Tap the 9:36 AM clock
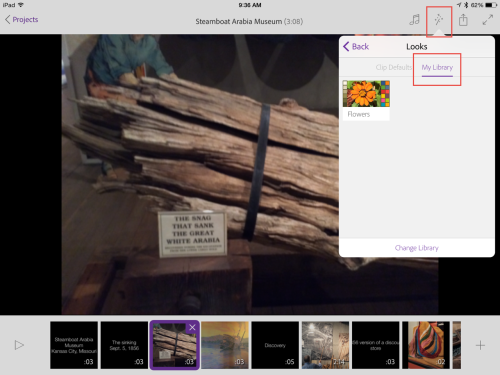 tap(250, 5)
